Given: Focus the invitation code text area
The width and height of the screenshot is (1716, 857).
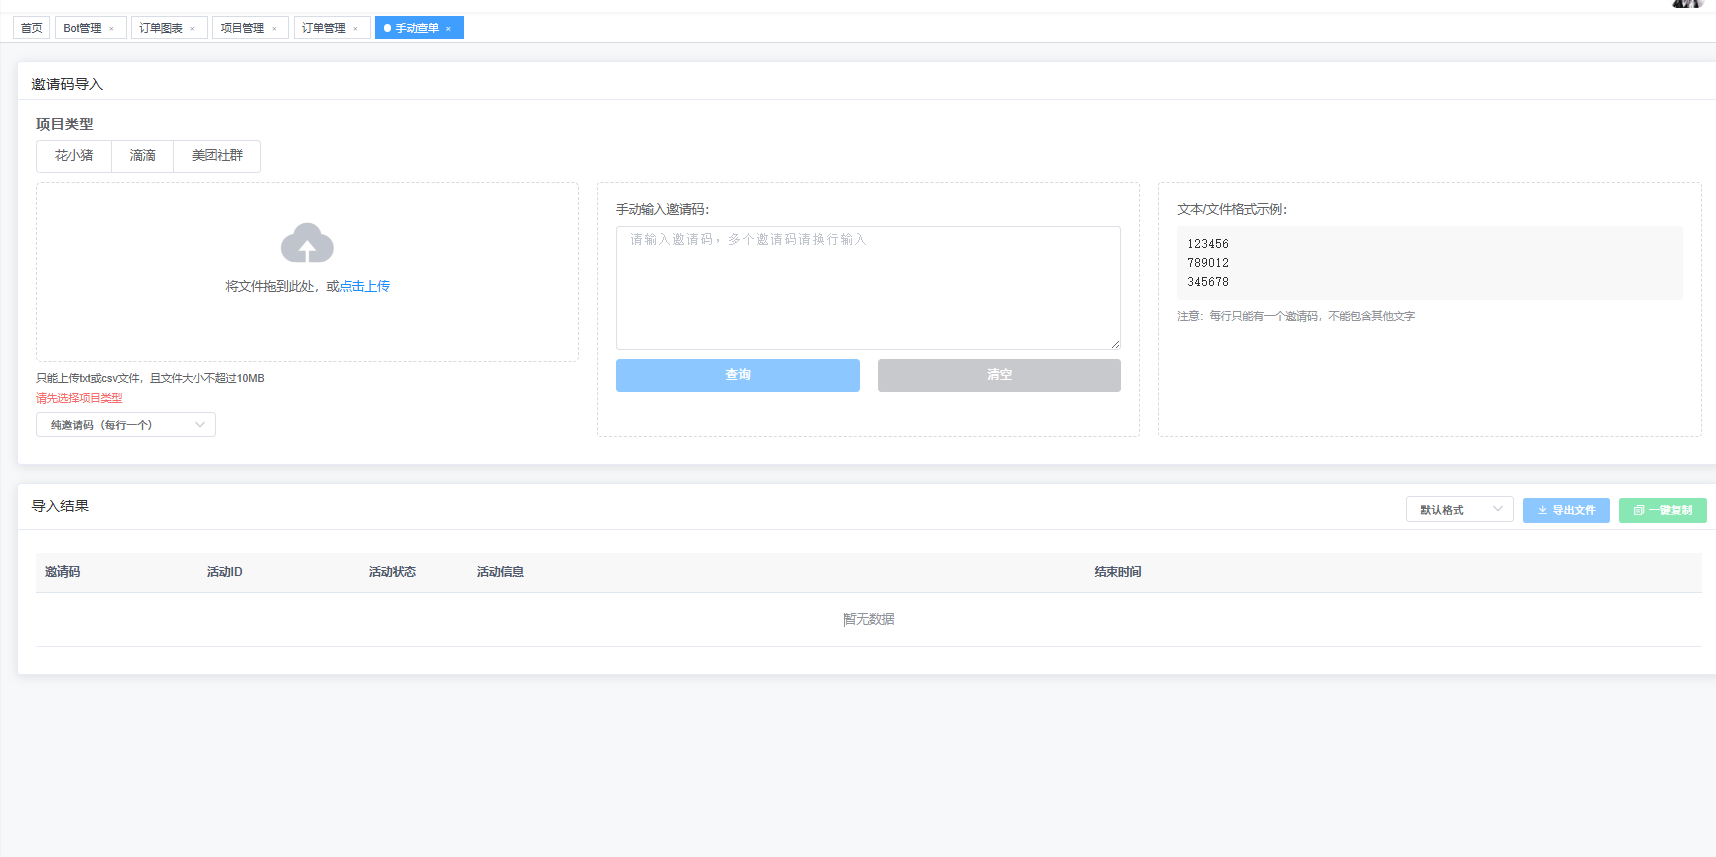Looking at the screenshot, I should tap(867, 288).
